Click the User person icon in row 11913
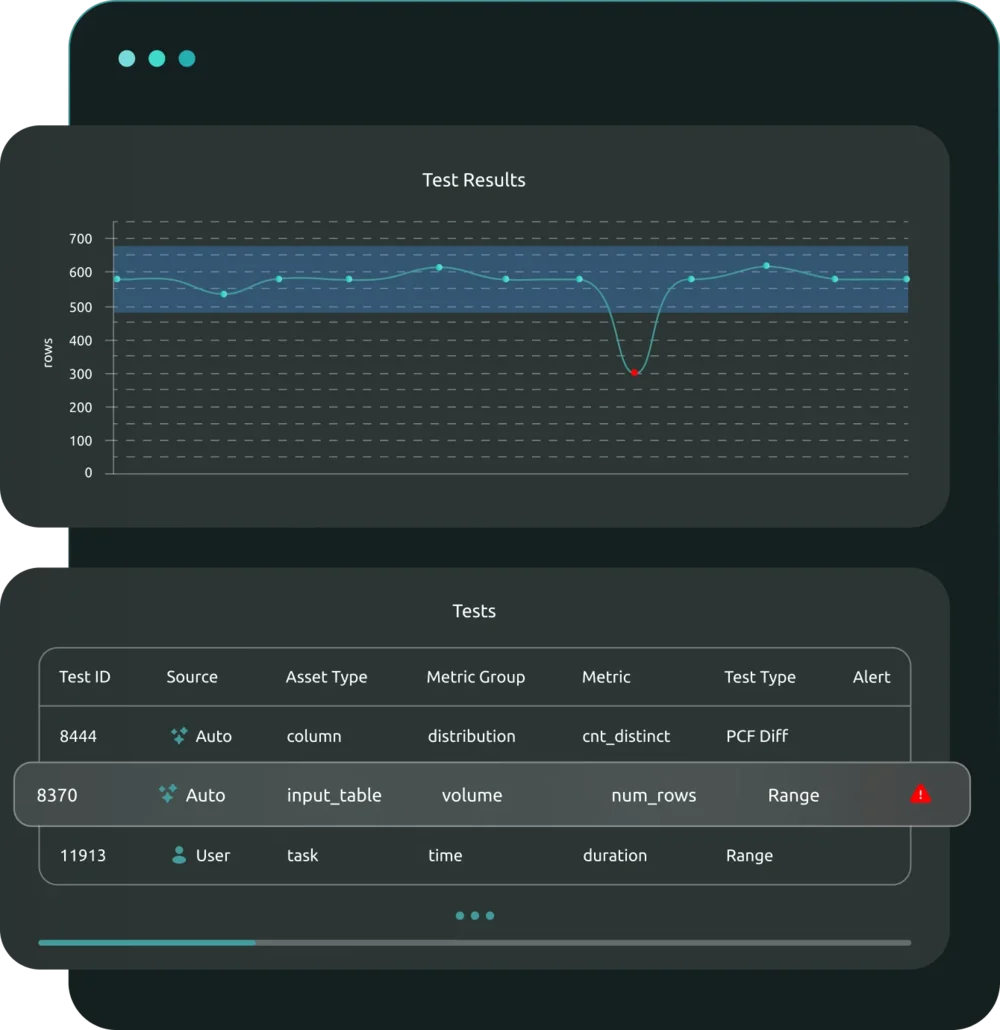 179,855
